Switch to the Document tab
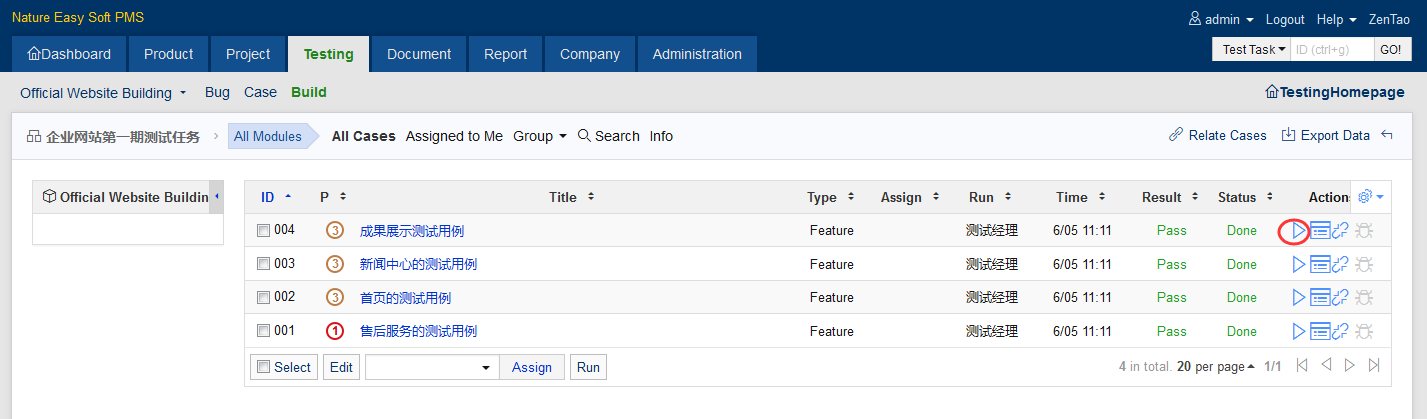The width and height of the screenshot is (1427, 419). tap(418, 54)
